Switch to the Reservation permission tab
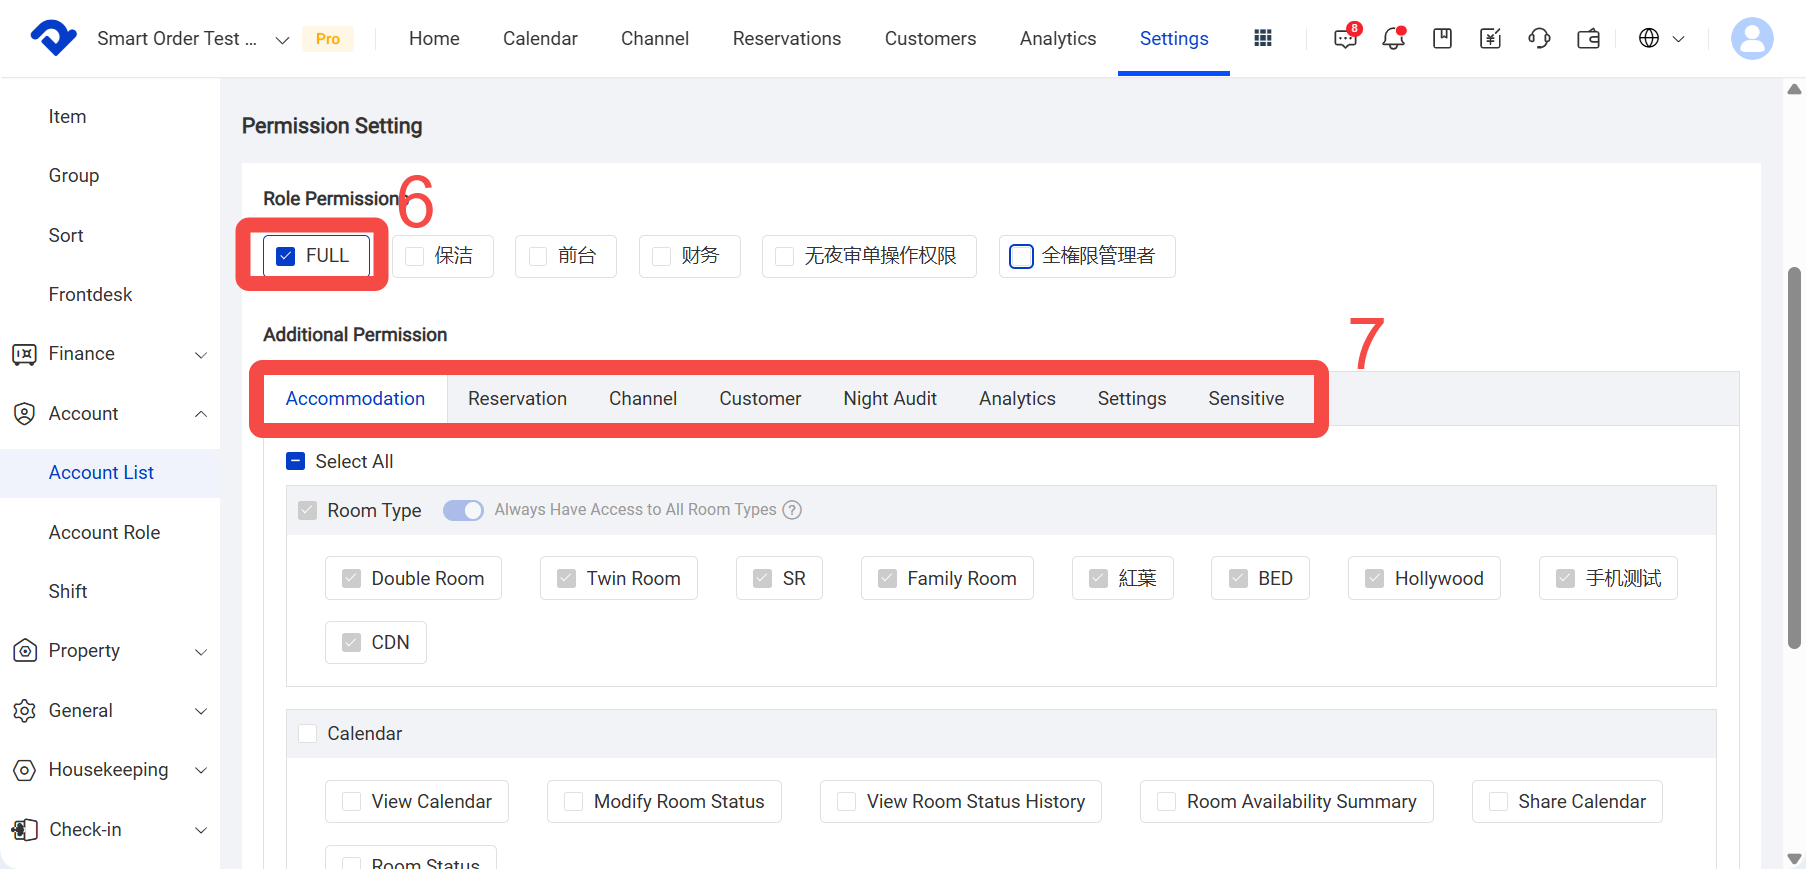The image size is (1806, 869). click(517, 399)
